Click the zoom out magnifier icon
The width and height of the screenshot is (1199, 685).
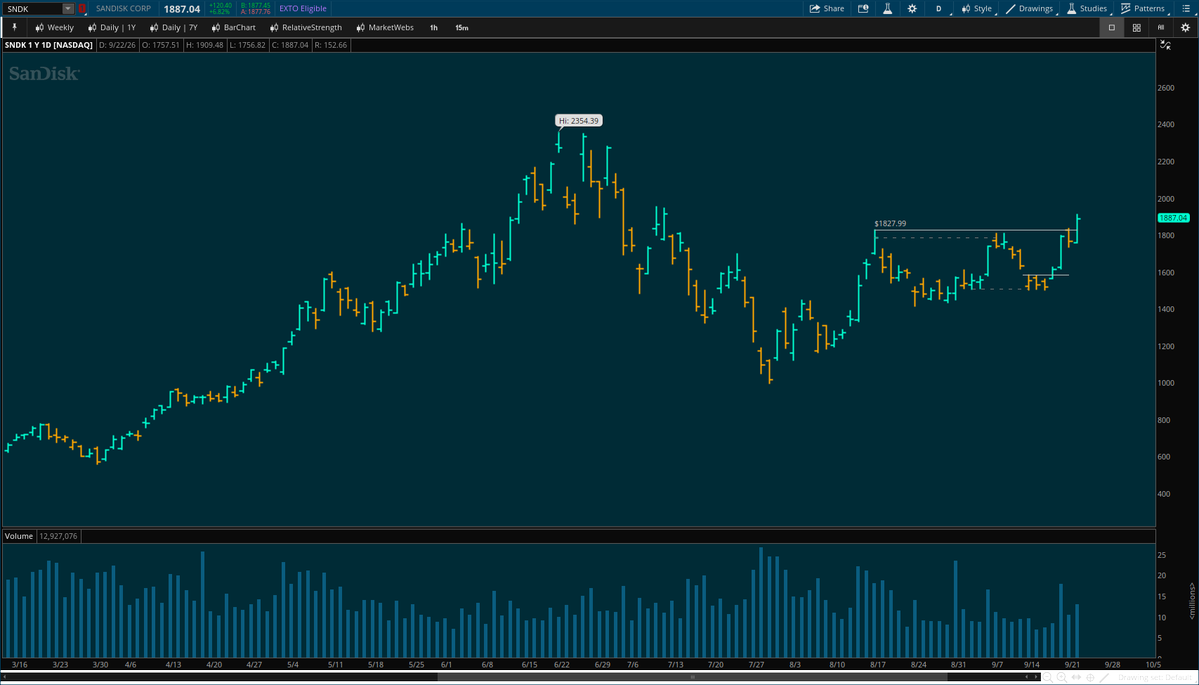1048,677
